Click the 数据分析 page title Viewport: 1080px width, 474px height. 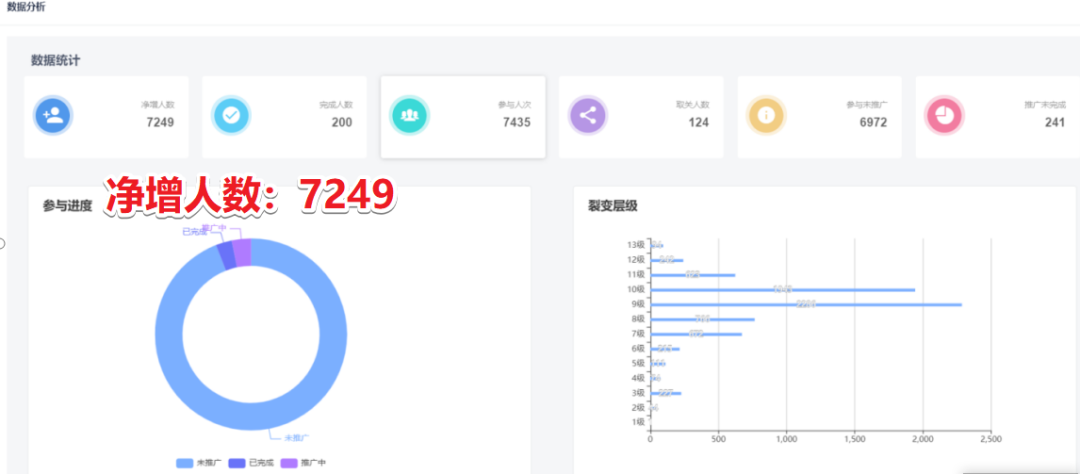(26, 7)
